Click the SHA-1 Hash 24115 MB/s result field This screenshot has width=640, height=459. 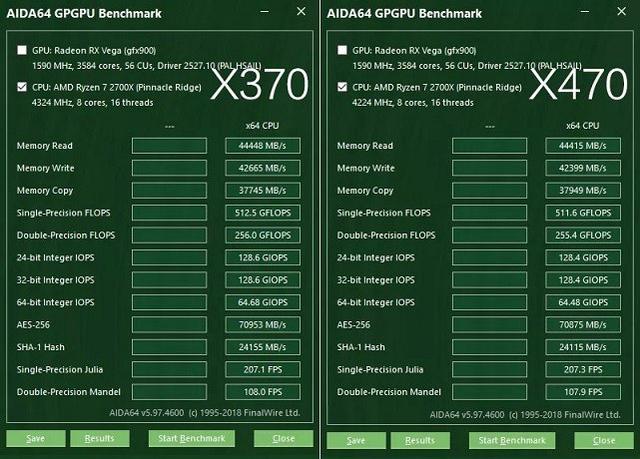coord(580,347)
